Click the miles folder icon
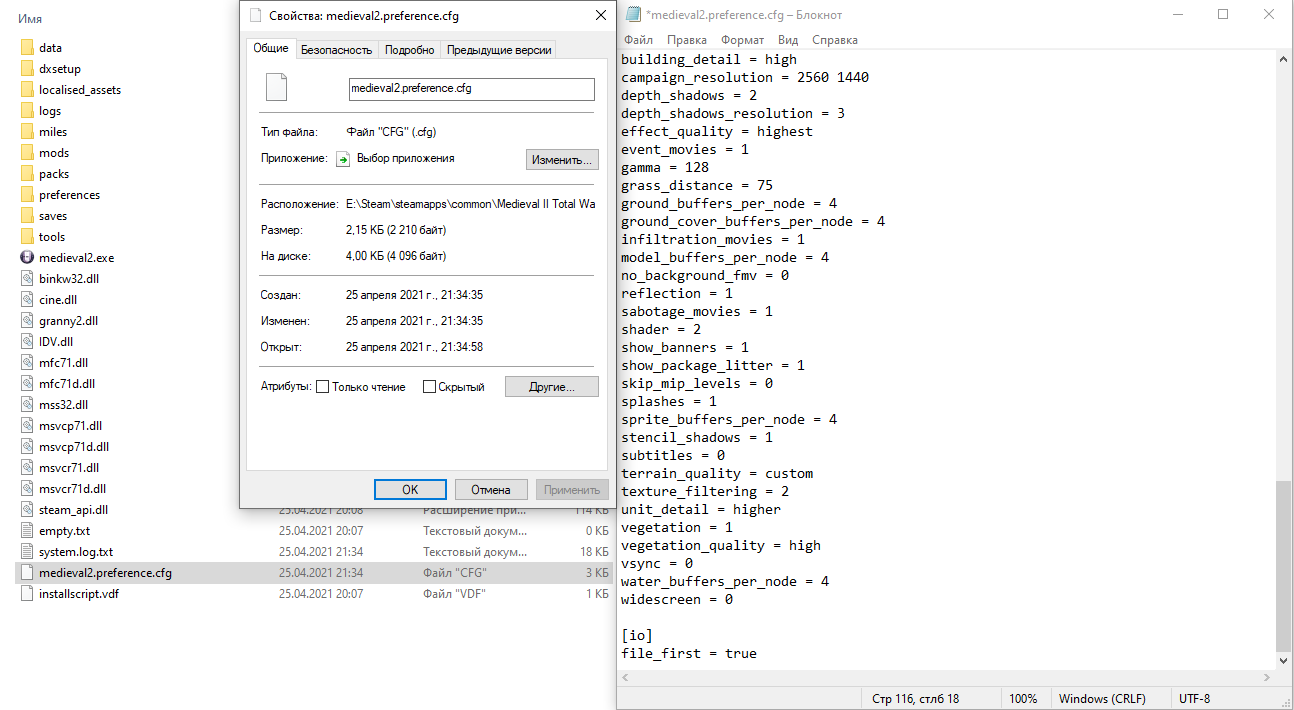This screenshot has height=710, width=1294. click(27, 132)
